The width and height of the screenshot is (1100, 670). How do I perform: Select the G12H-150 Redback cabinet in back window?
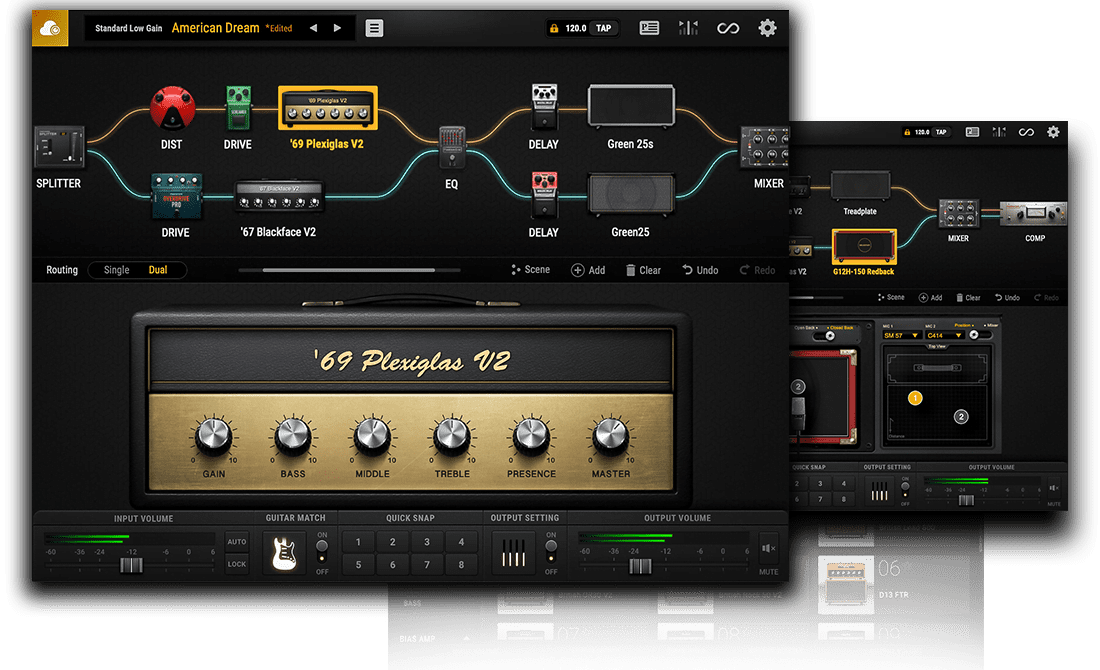pyautogui.click(x=864, y=247)
